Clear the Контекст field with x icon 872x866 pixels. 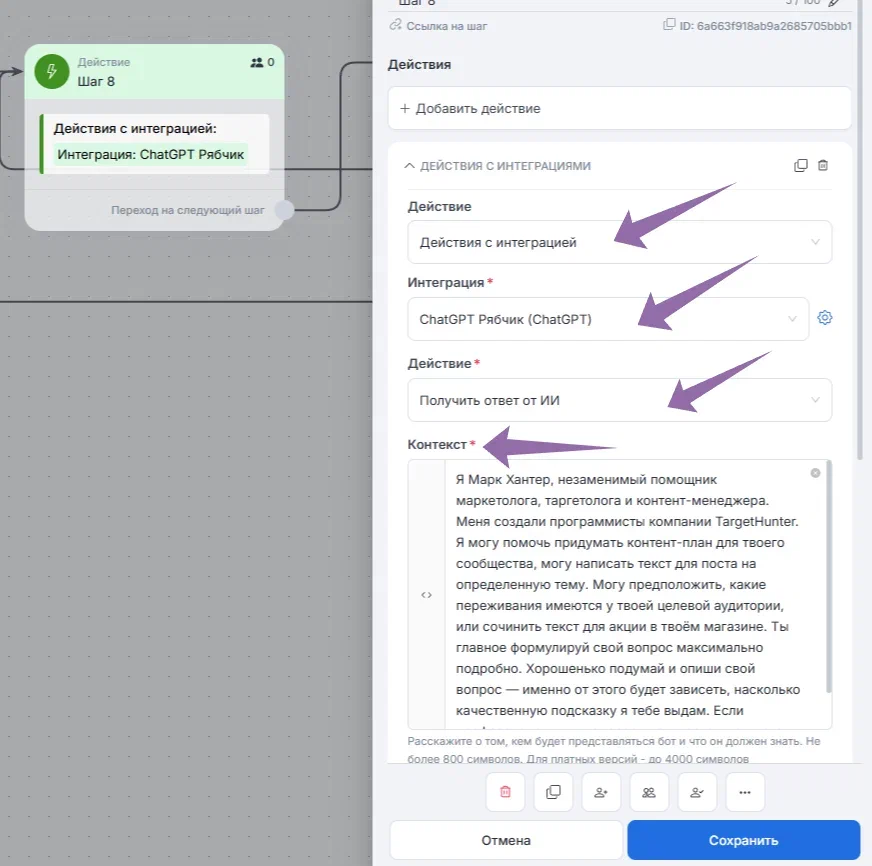[815, 473]
